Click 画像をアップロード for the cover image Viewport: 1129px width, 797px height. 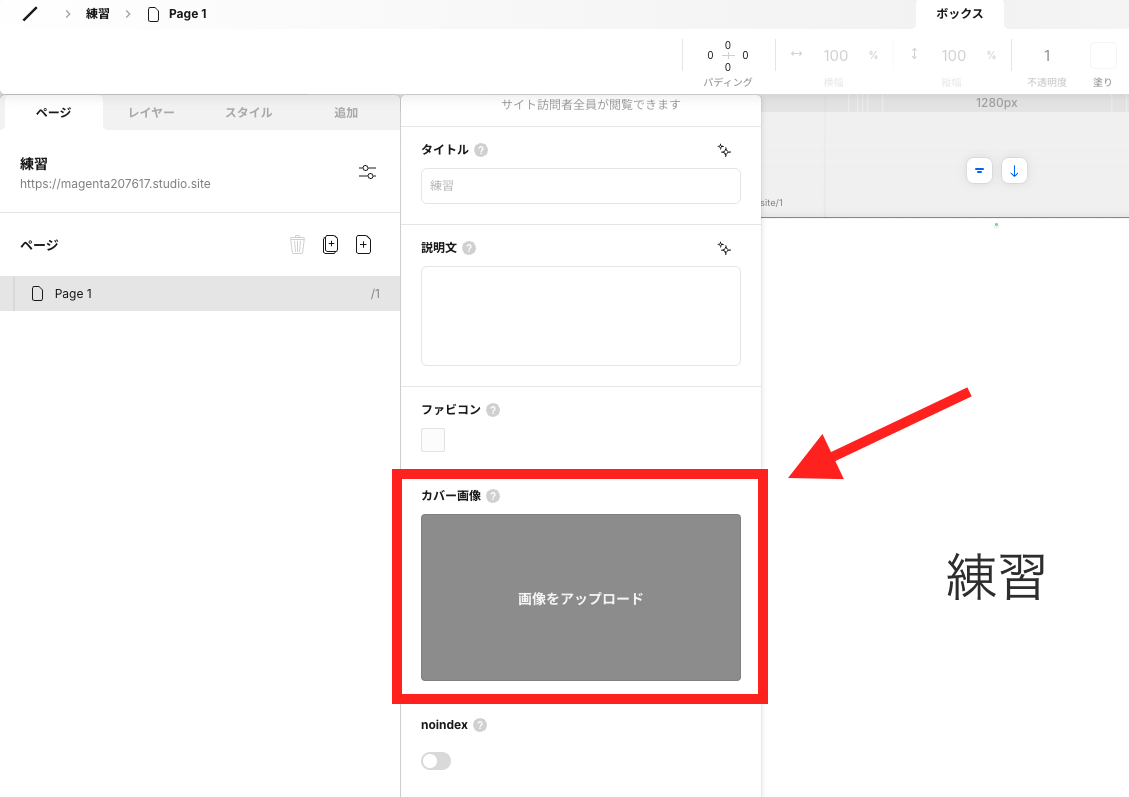click(x=580, y=597)
